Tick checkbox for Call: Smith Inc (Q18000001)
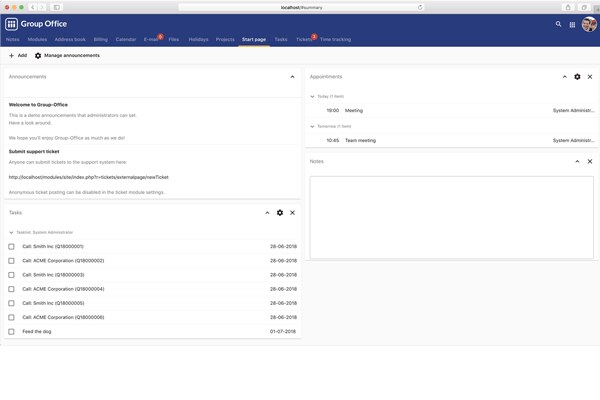 click(x=12, y=246)
